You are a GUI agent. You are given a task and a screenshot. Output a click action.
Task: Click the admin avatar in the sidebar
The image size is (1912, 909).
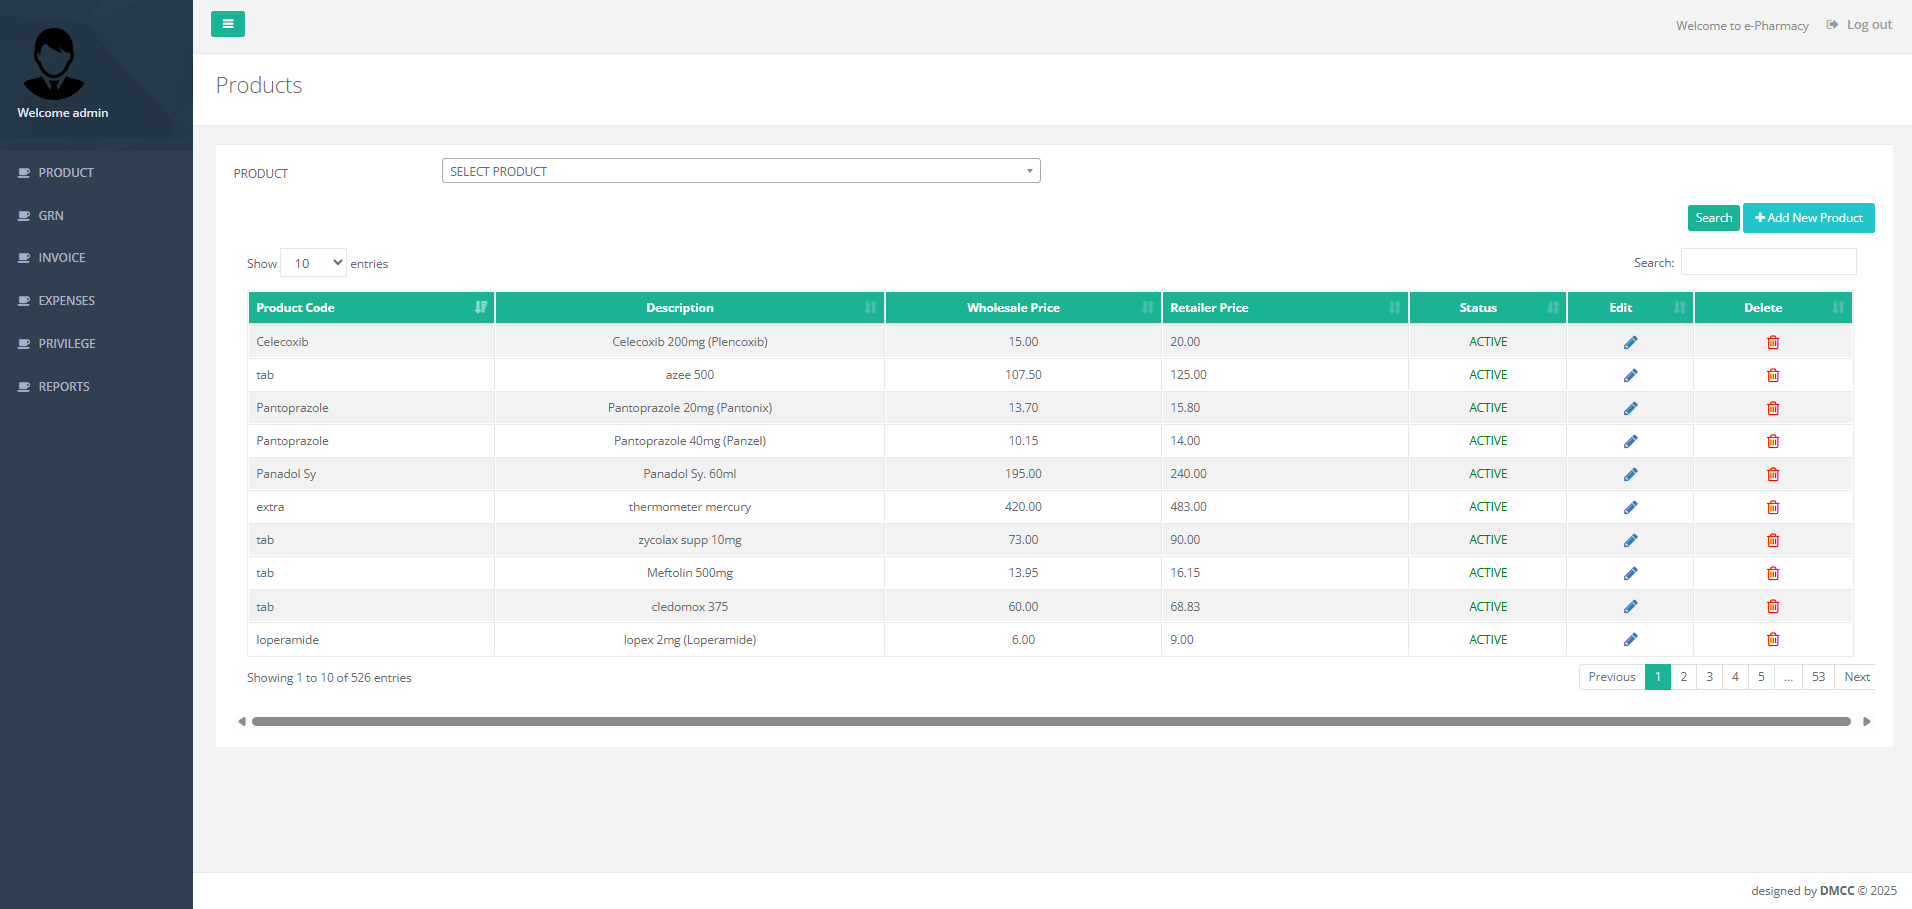click(x=54, y=63)
